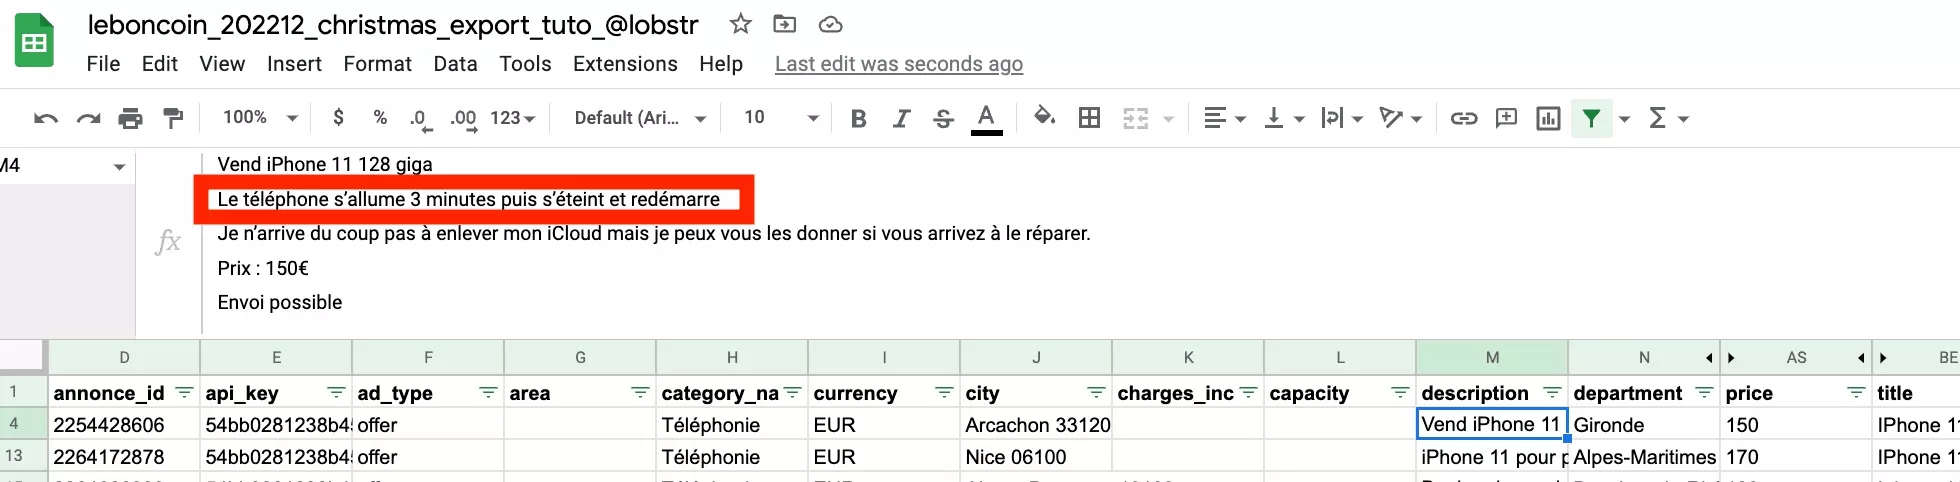
Task: Select cell containing Arcachon 33120
Action: [1036, 425]
